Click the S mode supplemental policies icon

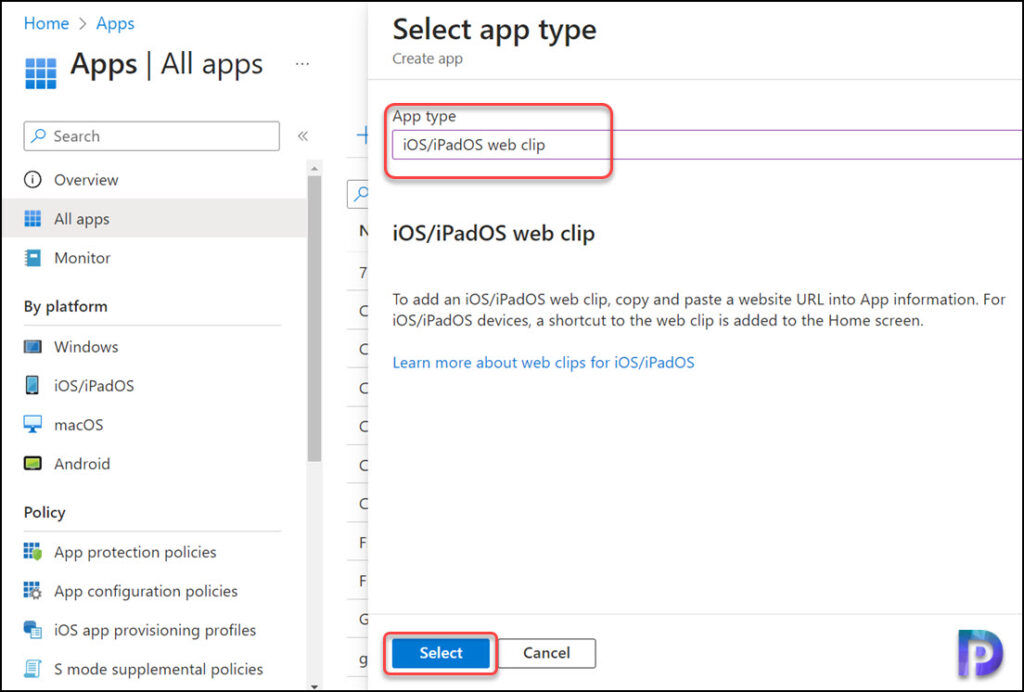coord(33,668)
